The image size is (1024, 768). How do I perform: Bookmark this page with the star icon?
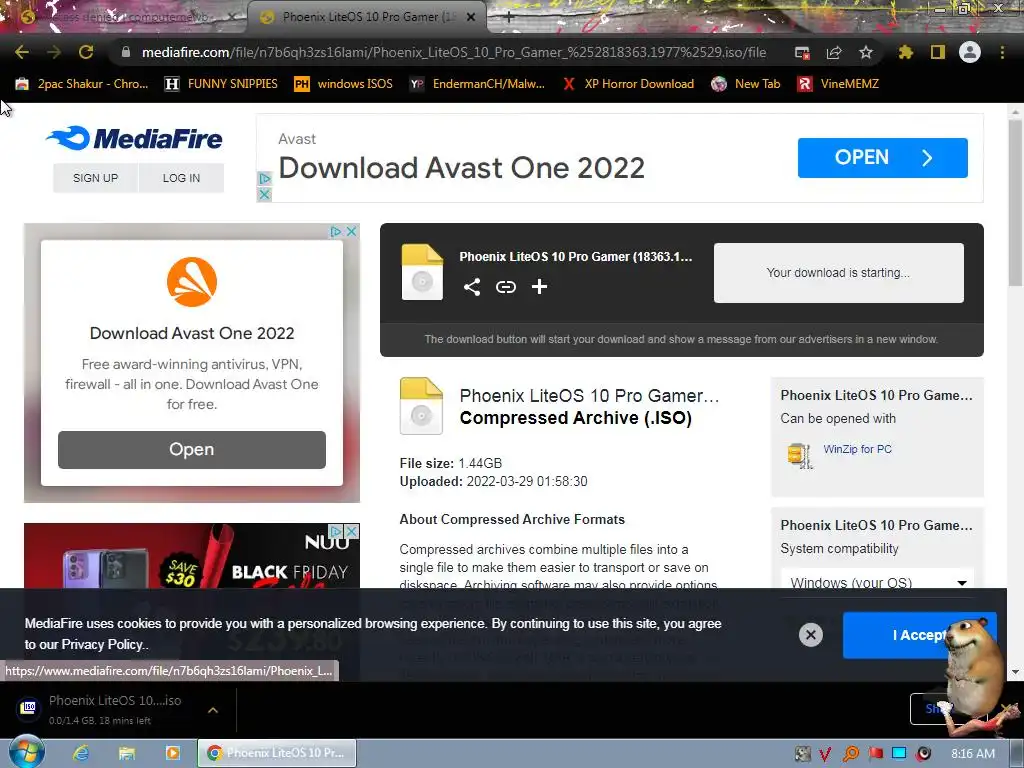866,52
